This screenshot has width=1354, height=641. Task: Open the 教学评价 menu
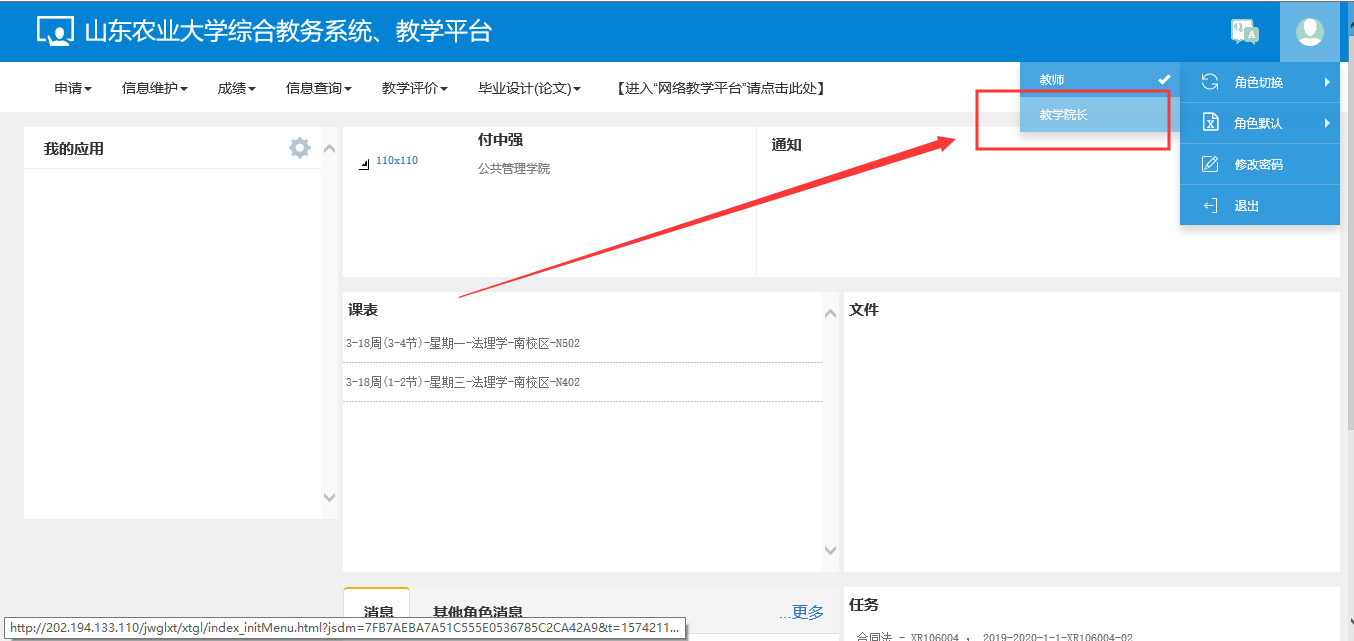point(414,89)
